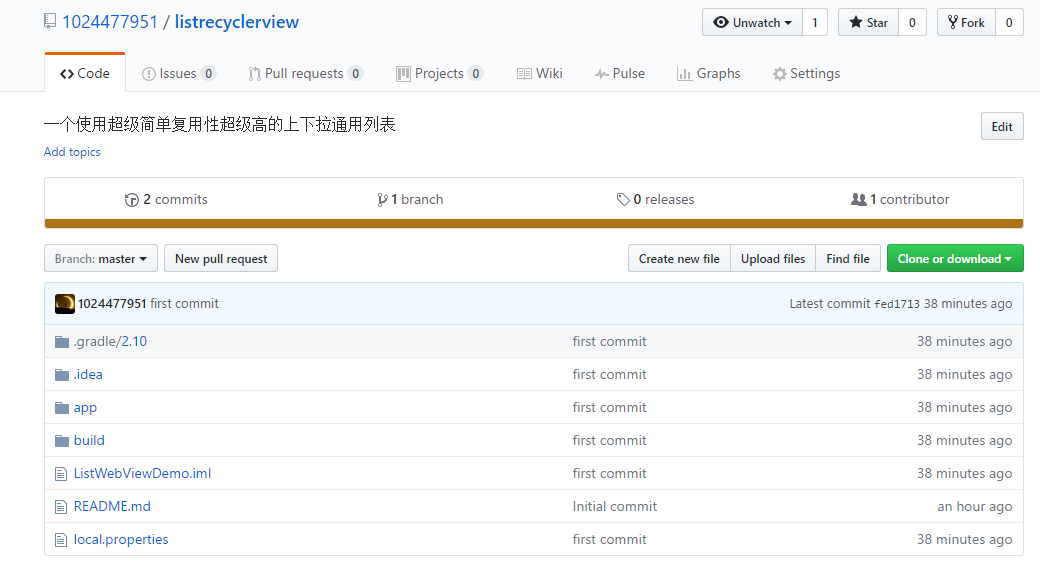
Task: Click the Pulse activity icon
Action: click(602, 74)
